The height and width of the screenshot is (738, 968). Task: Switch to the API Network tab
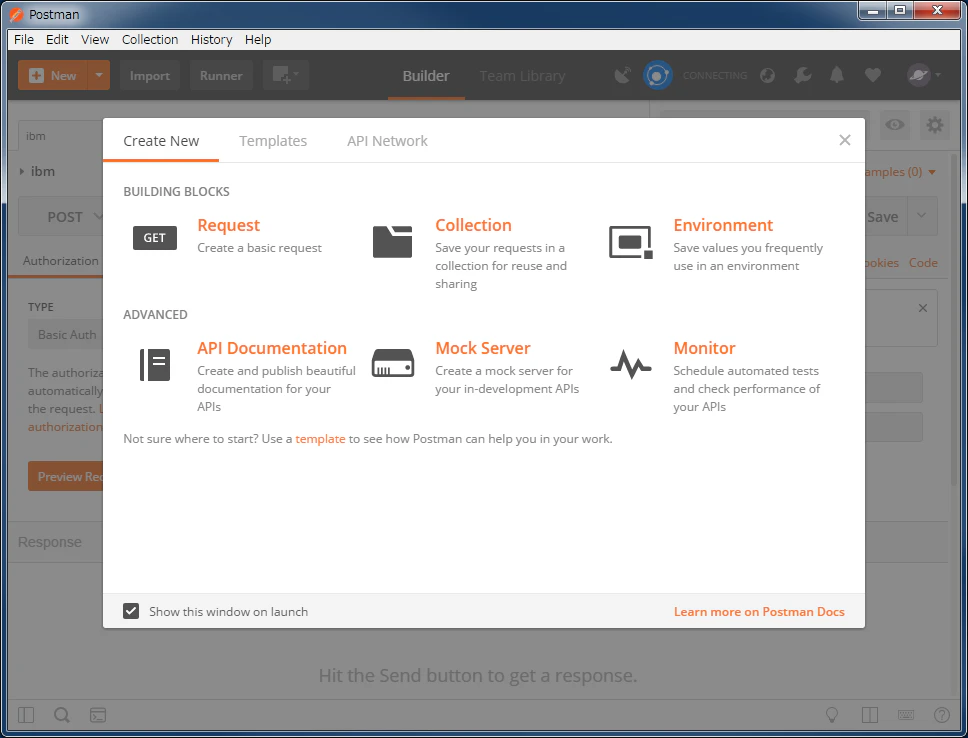pos(387,141)
